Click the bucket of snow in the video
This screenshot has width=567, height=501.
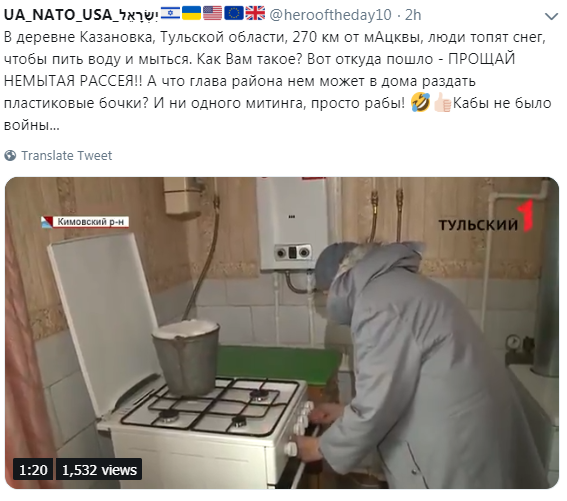186,357
